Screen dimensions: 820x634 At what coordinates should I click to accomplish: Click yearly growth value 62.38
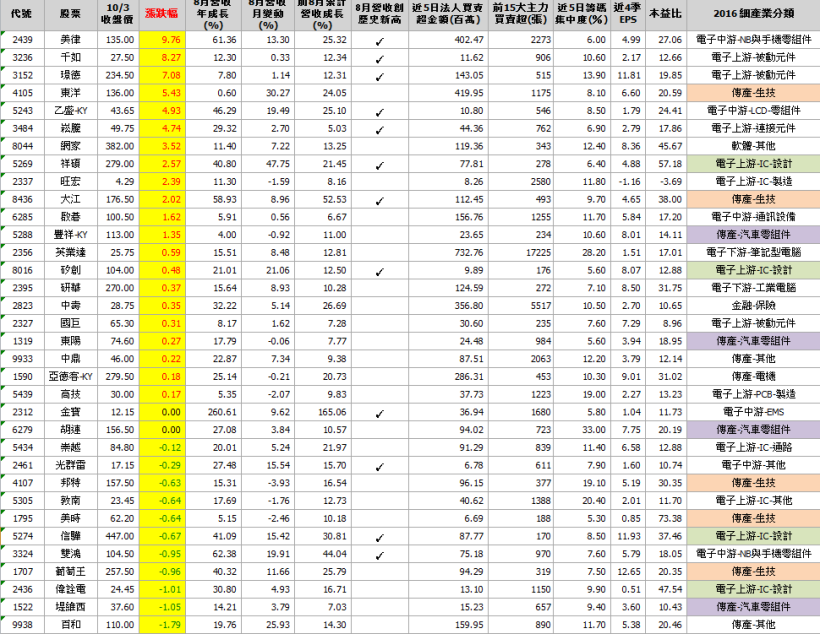click(x=224, y=554)
